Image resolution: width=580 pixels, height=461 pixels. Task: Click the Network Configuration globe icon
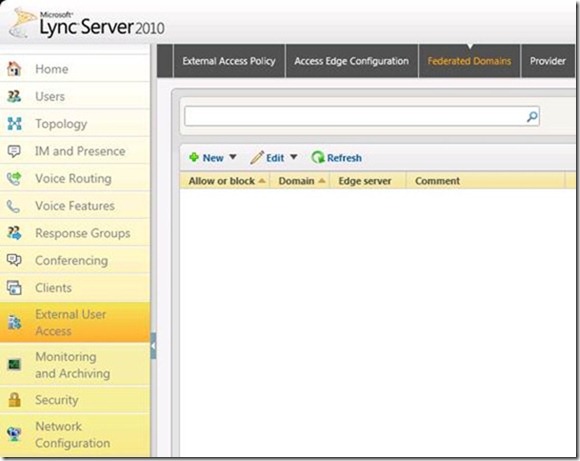coord(14,434)
